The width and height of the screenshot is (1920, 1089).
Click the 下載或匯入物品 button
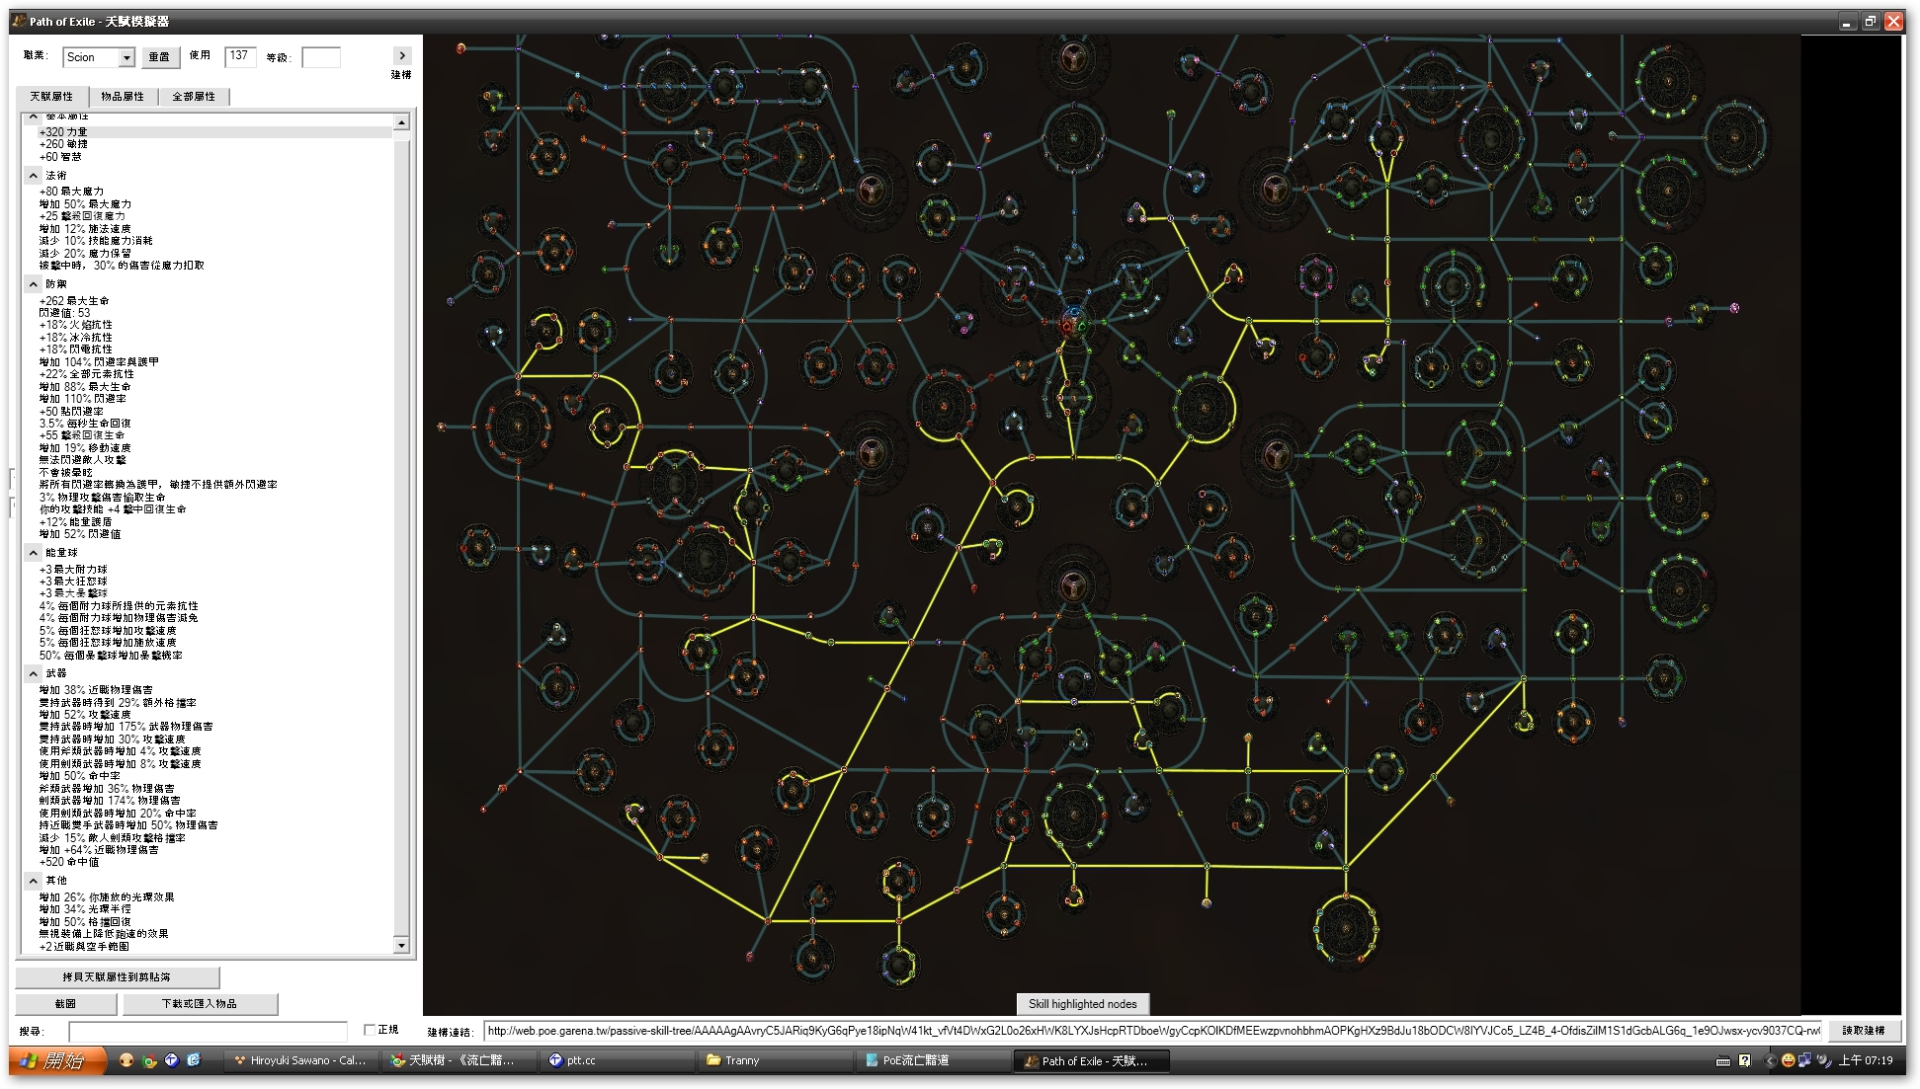pos(200,1004)
